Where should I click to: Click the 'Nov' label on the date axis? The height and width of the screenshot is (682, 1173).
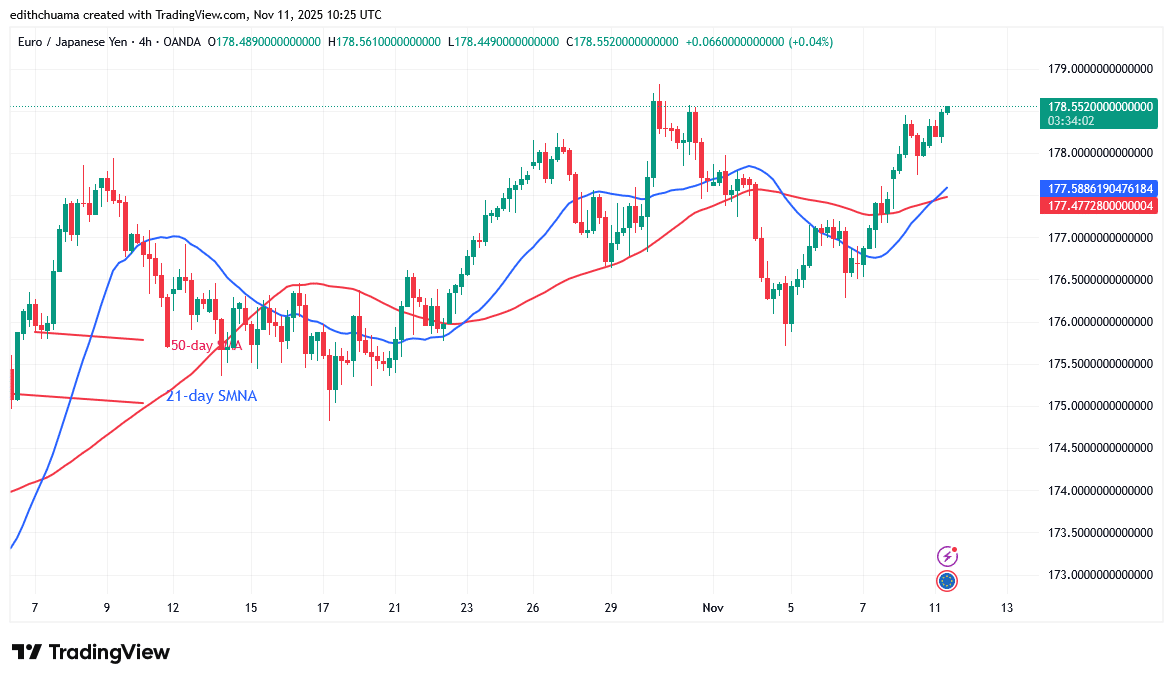coord(713,607)
